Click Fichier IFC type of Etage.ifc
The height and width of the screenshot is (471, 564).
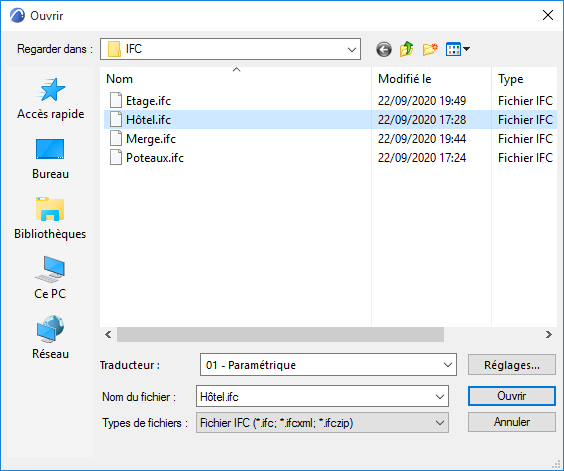[525, 101]
